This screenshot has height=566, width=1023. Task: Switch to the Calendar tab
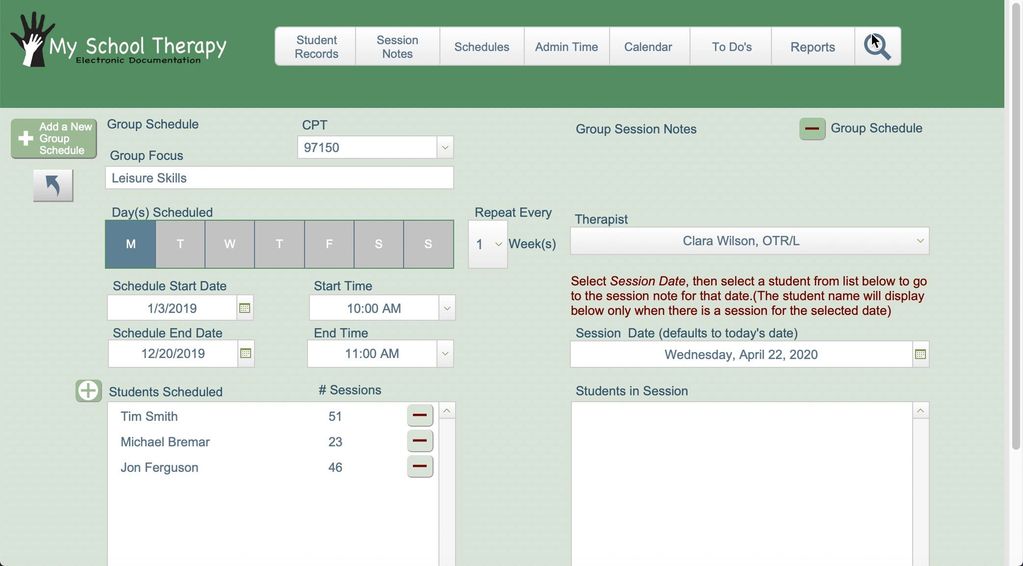click(x=648, y=47)
